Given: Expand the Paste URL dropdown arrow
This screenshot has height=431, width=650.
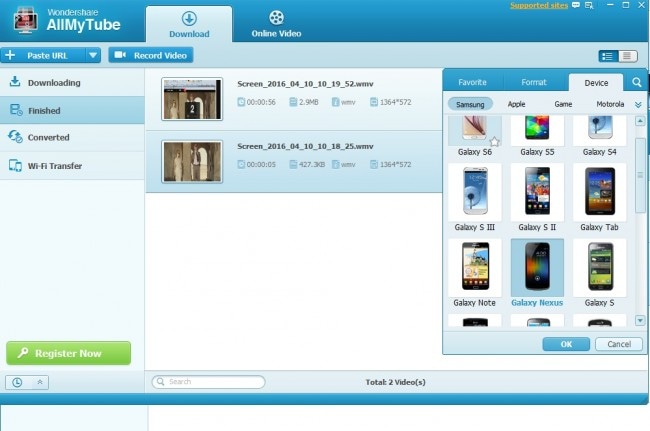Looking at the screenshot, I should pos(93,55).
